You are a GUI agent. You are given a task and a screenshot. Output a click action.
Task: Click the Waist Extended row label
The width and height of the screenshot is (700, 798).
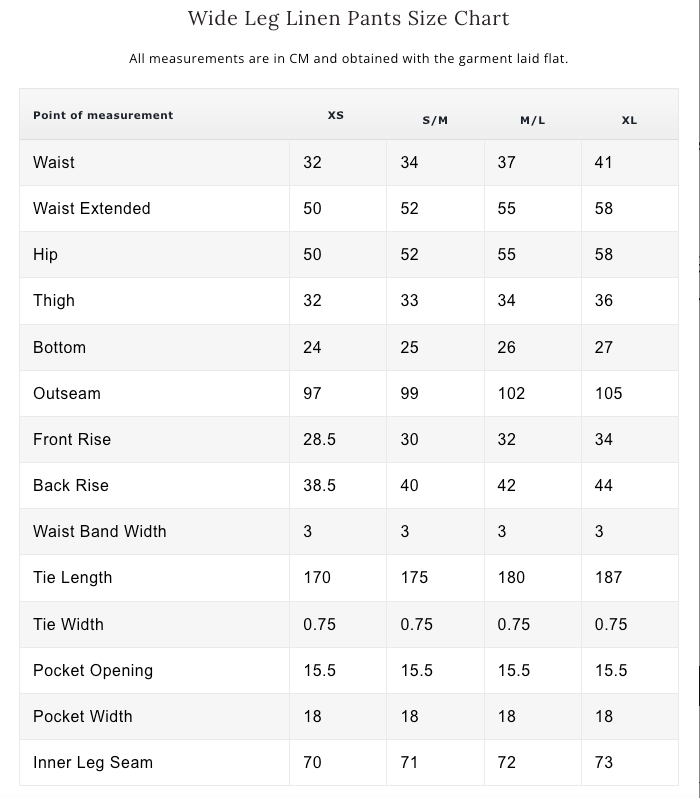click(x=92, y=208)
